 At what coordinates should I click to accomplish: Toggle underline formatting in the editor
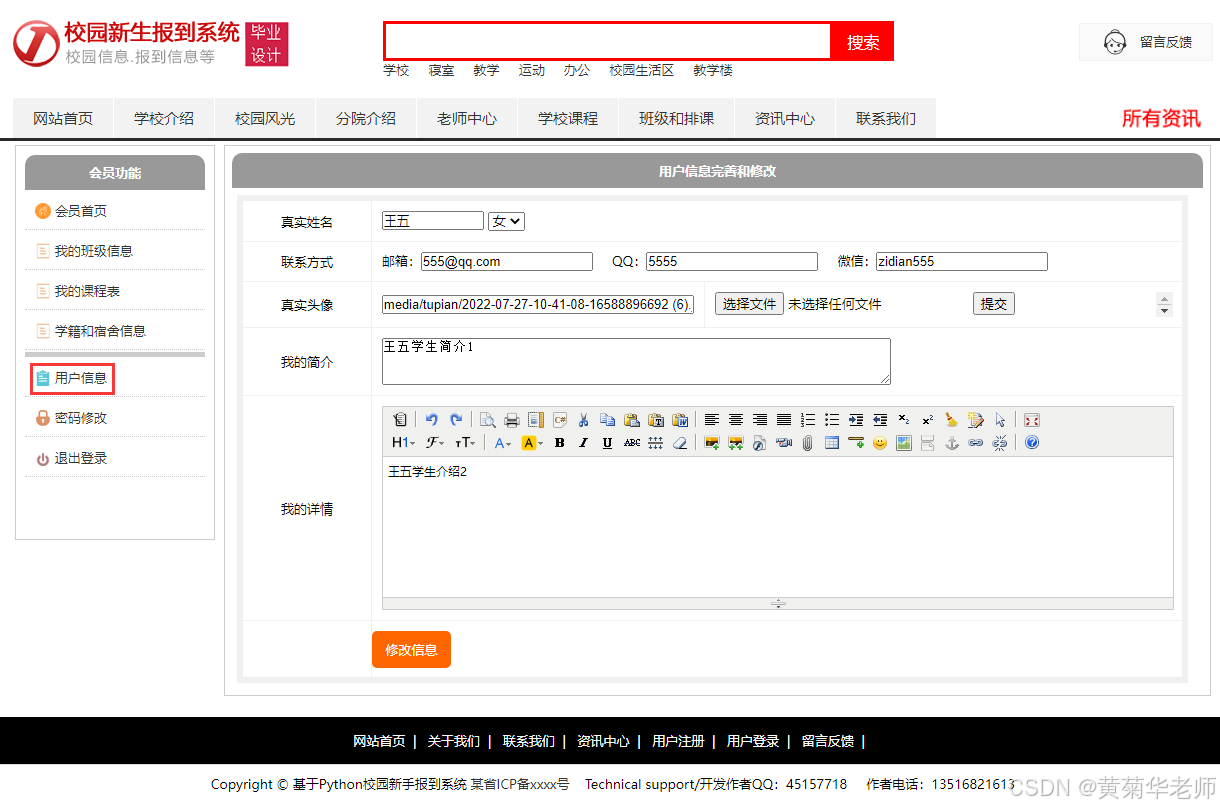pyautogui.click(x=609, y=442)
